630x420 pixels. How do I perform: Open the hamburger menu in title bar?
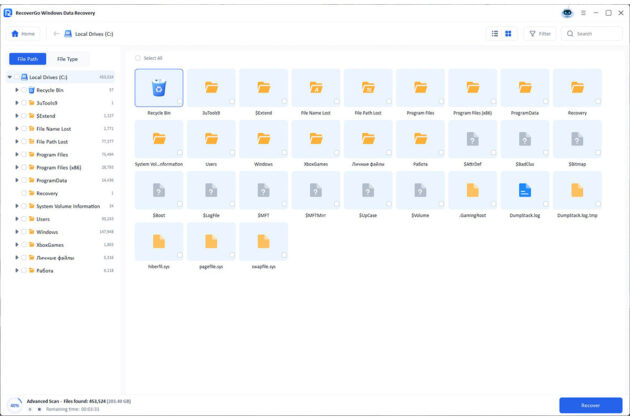coord(583,13)
